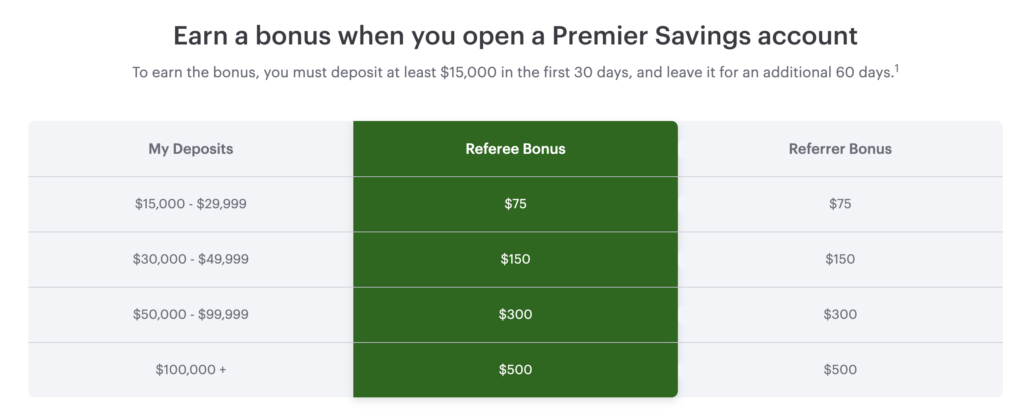Select the $300 Referee Bonus cell
1024x411 pixels.
click(515, 314)
